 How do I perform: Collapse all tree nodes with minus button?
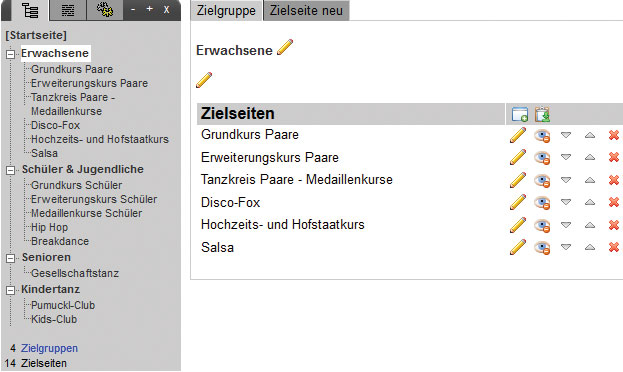[133, 10]
